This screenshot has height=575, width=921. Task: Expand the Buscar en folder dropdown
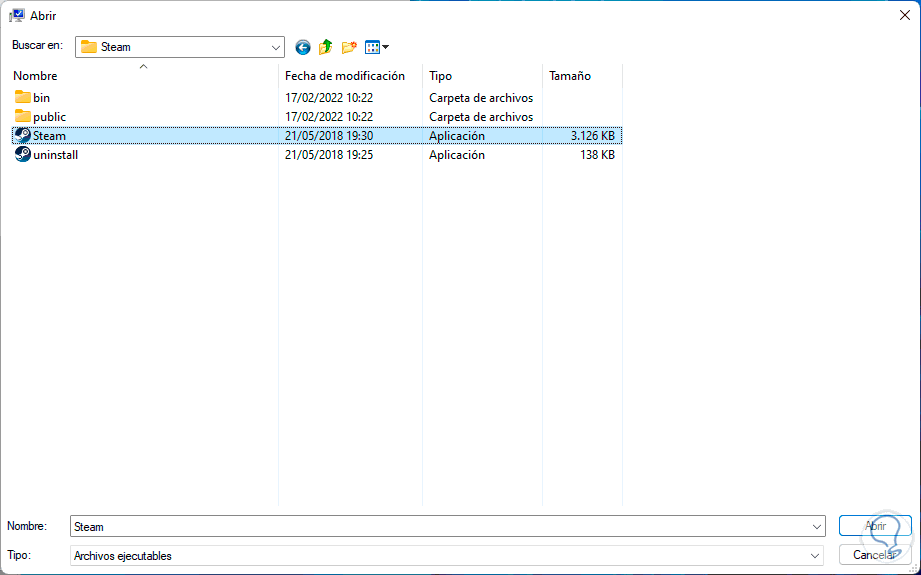(275, 47)
